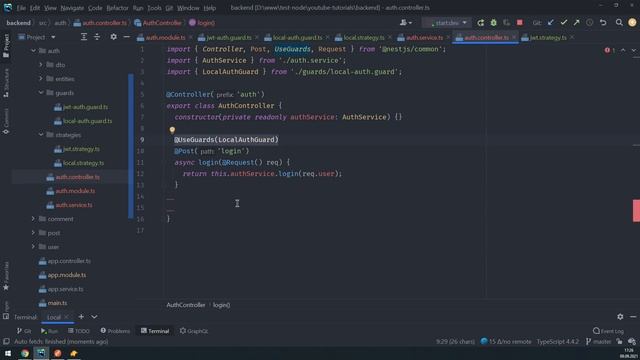Open Project panel settings gear
The image size is (640, 360).
113,37
